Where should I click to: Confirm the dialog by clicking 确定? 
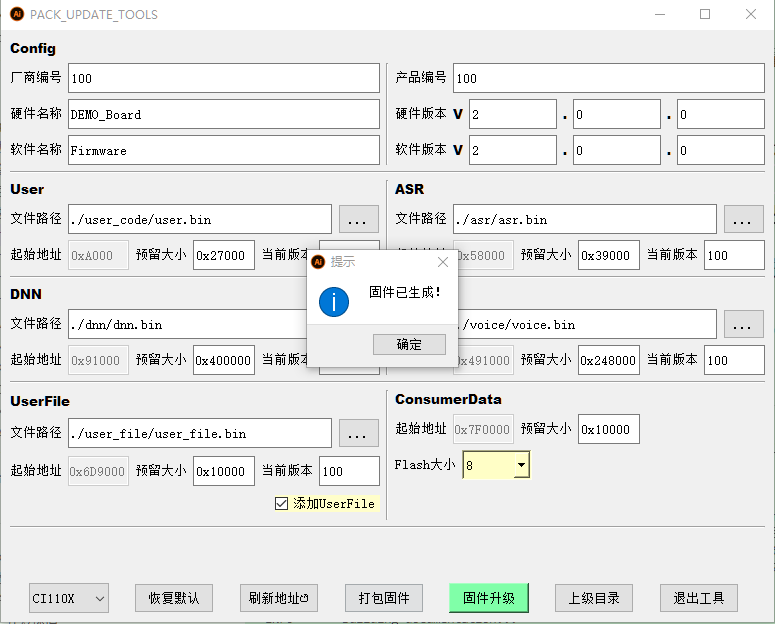click(409, 344)
